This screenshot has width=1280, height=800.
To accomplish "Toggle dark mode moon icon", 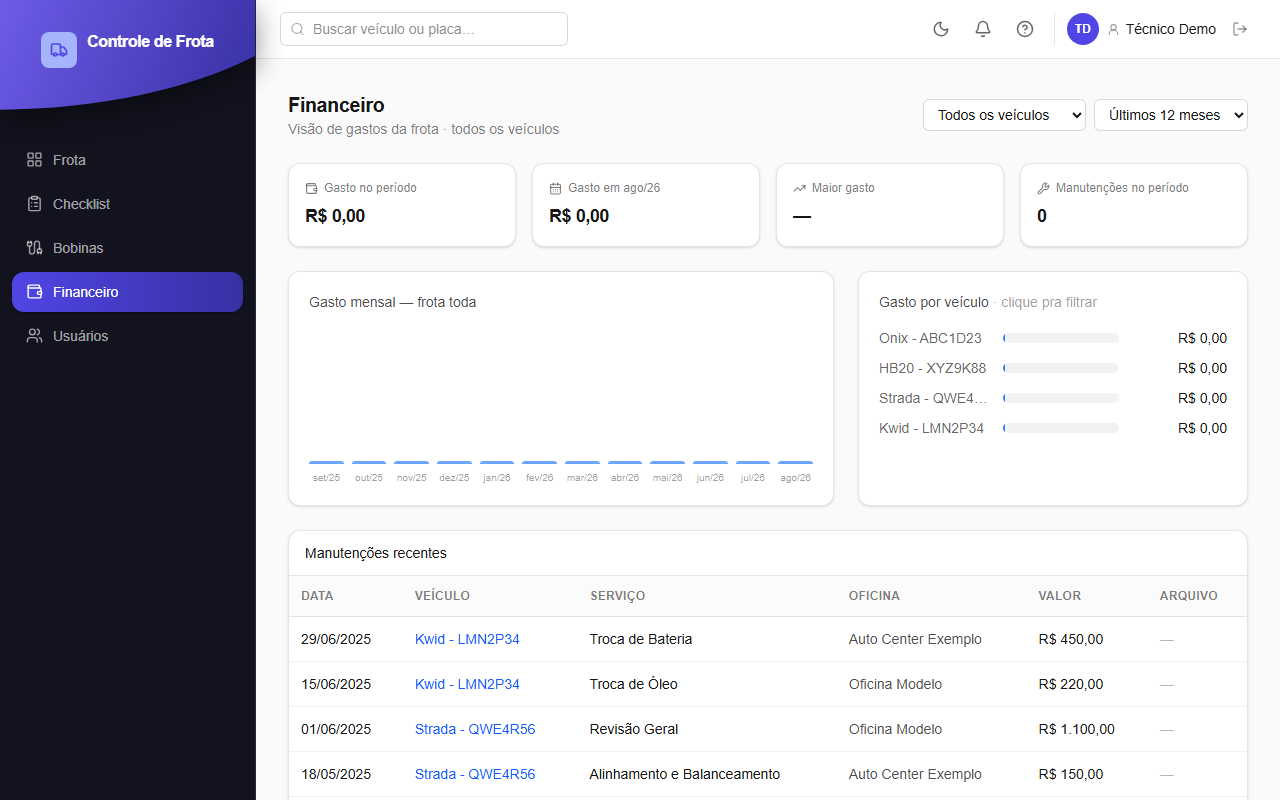I will (941, 29).
